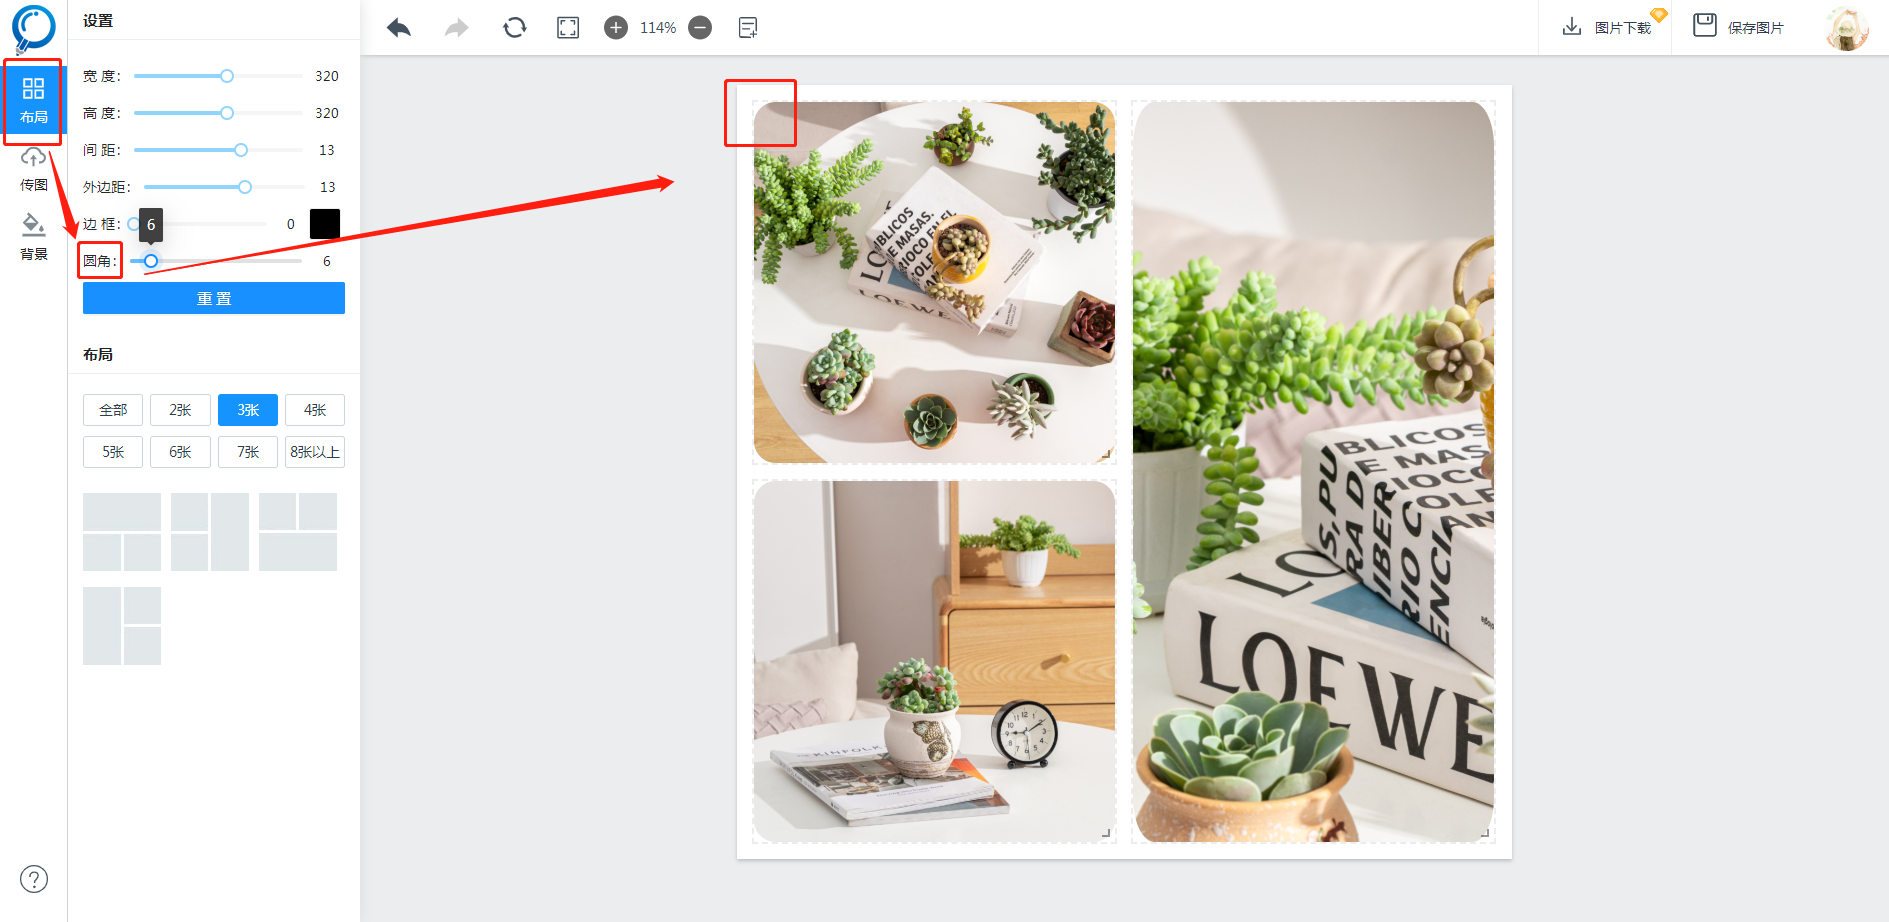Click the fit-to-screen icon

point(568,28)
